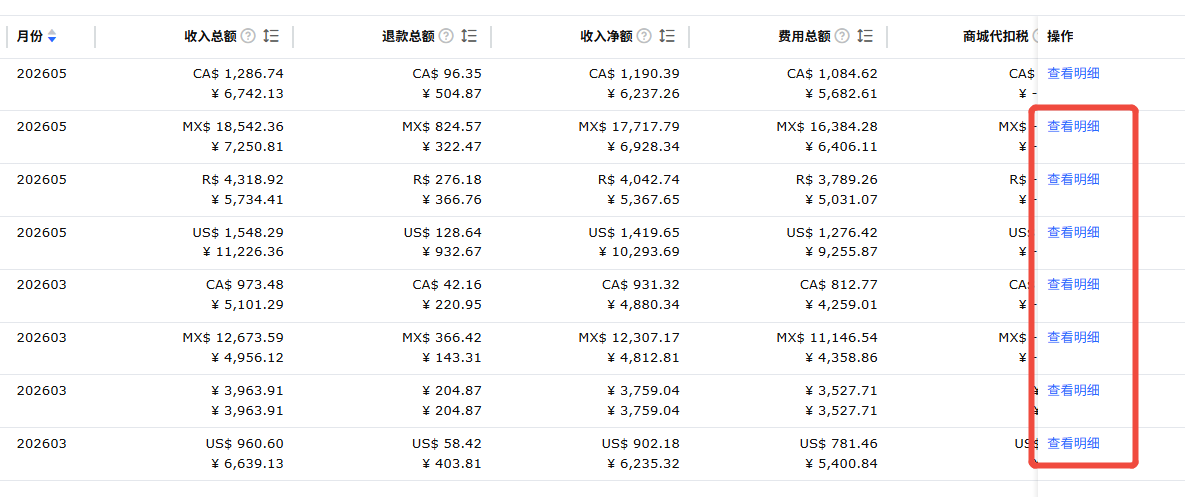Screen dimensions: 1185x497
Task: Open help icon beside 商城代扣税
Action: tap(1035, 36)
